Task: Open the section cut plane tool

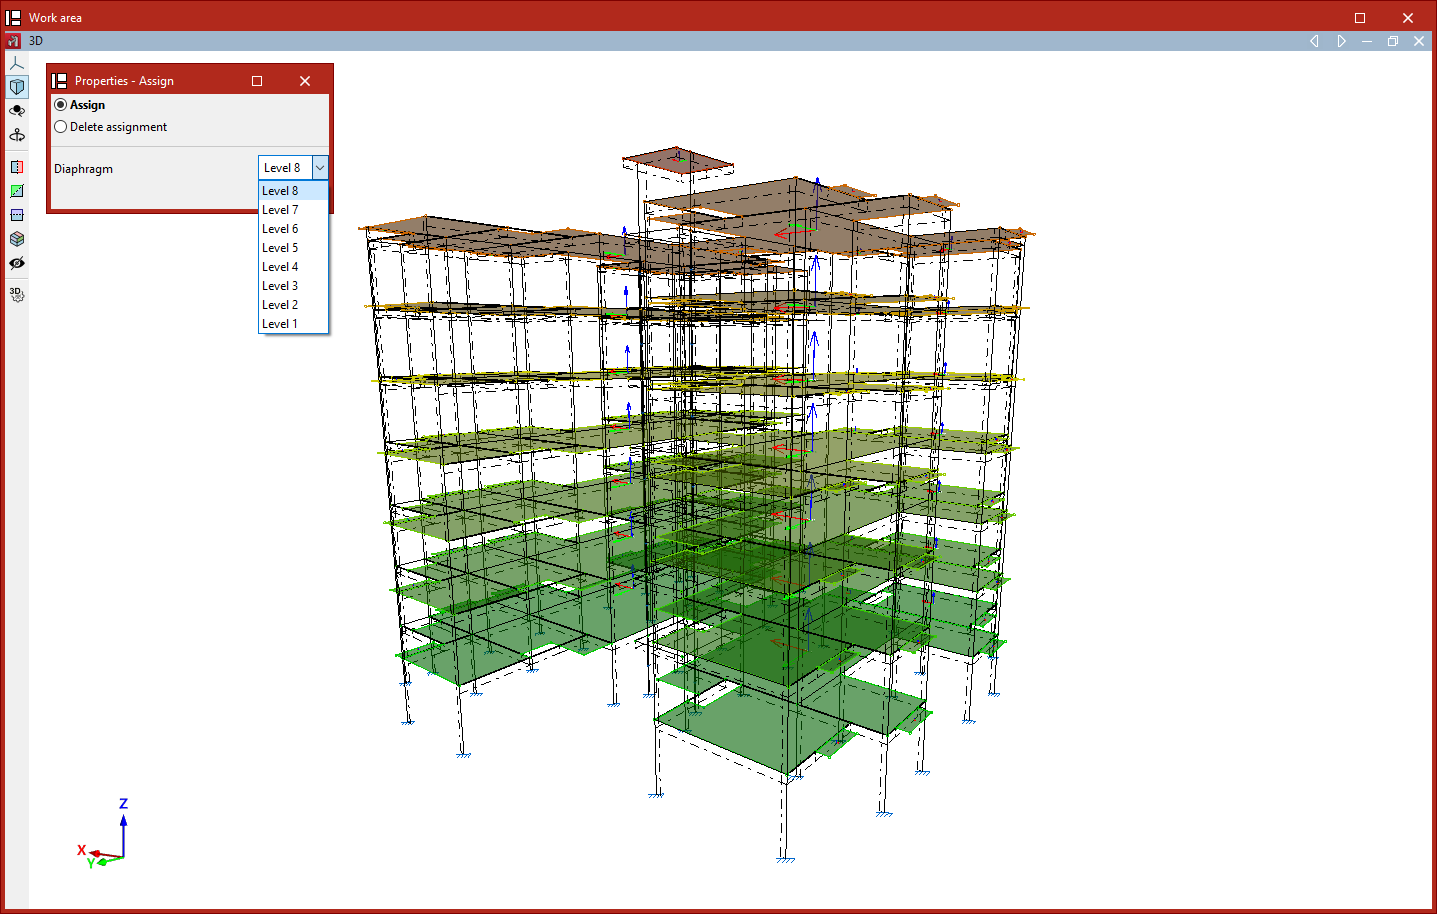Action: tap(17, 167)
